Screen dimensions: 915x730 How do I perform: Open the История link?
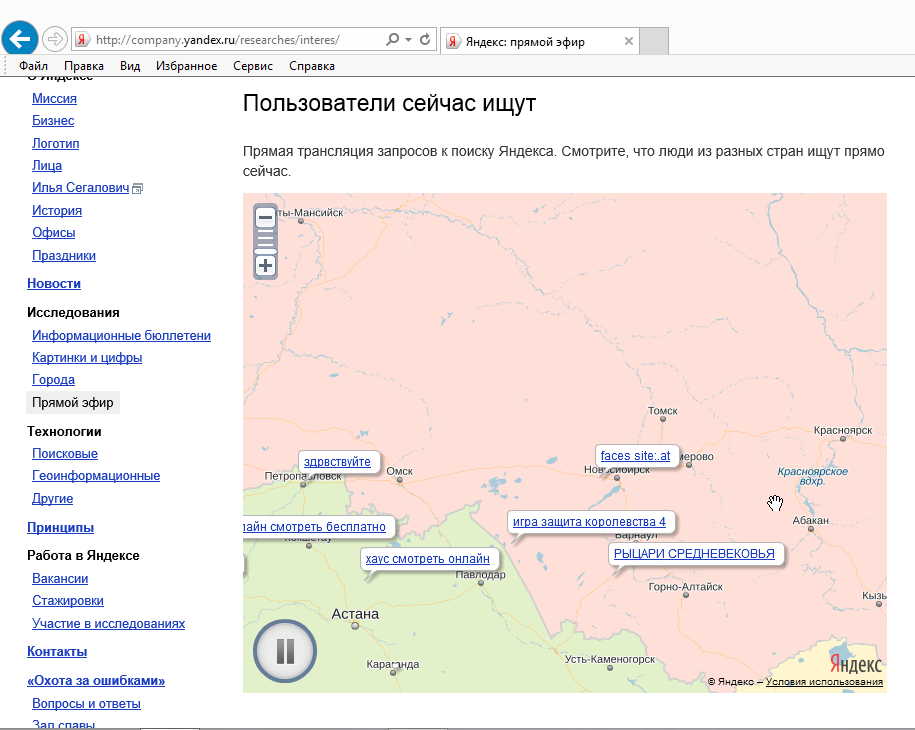click(57, 211)
